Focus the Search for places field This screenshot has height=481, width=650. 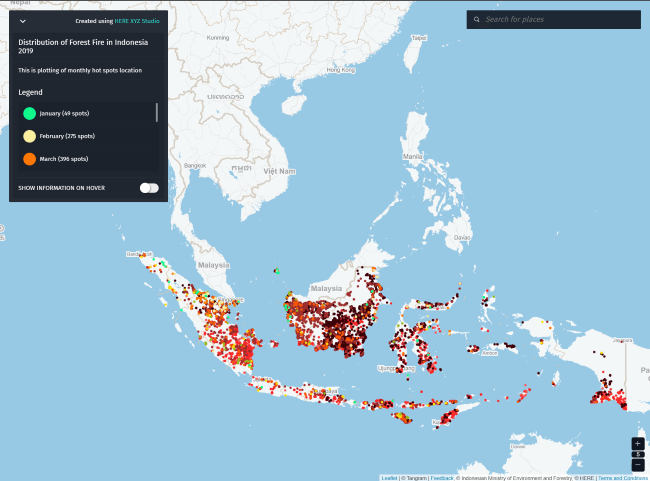pyautogui.click(x=554, y=19)
